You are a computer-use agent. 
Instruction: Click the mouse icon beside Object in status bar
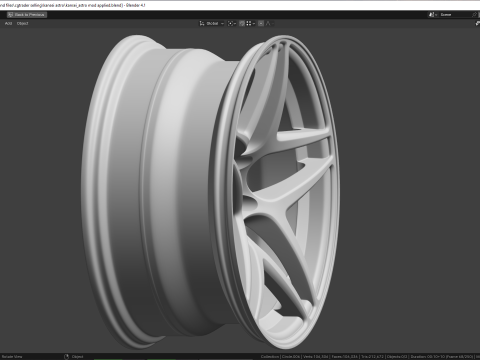click(x=66, y=357)
